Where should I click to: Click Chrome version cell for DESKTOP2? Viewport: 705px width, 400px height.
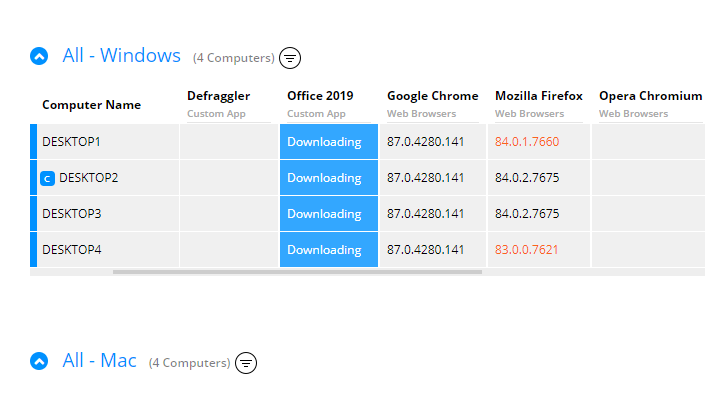point(425,178)
